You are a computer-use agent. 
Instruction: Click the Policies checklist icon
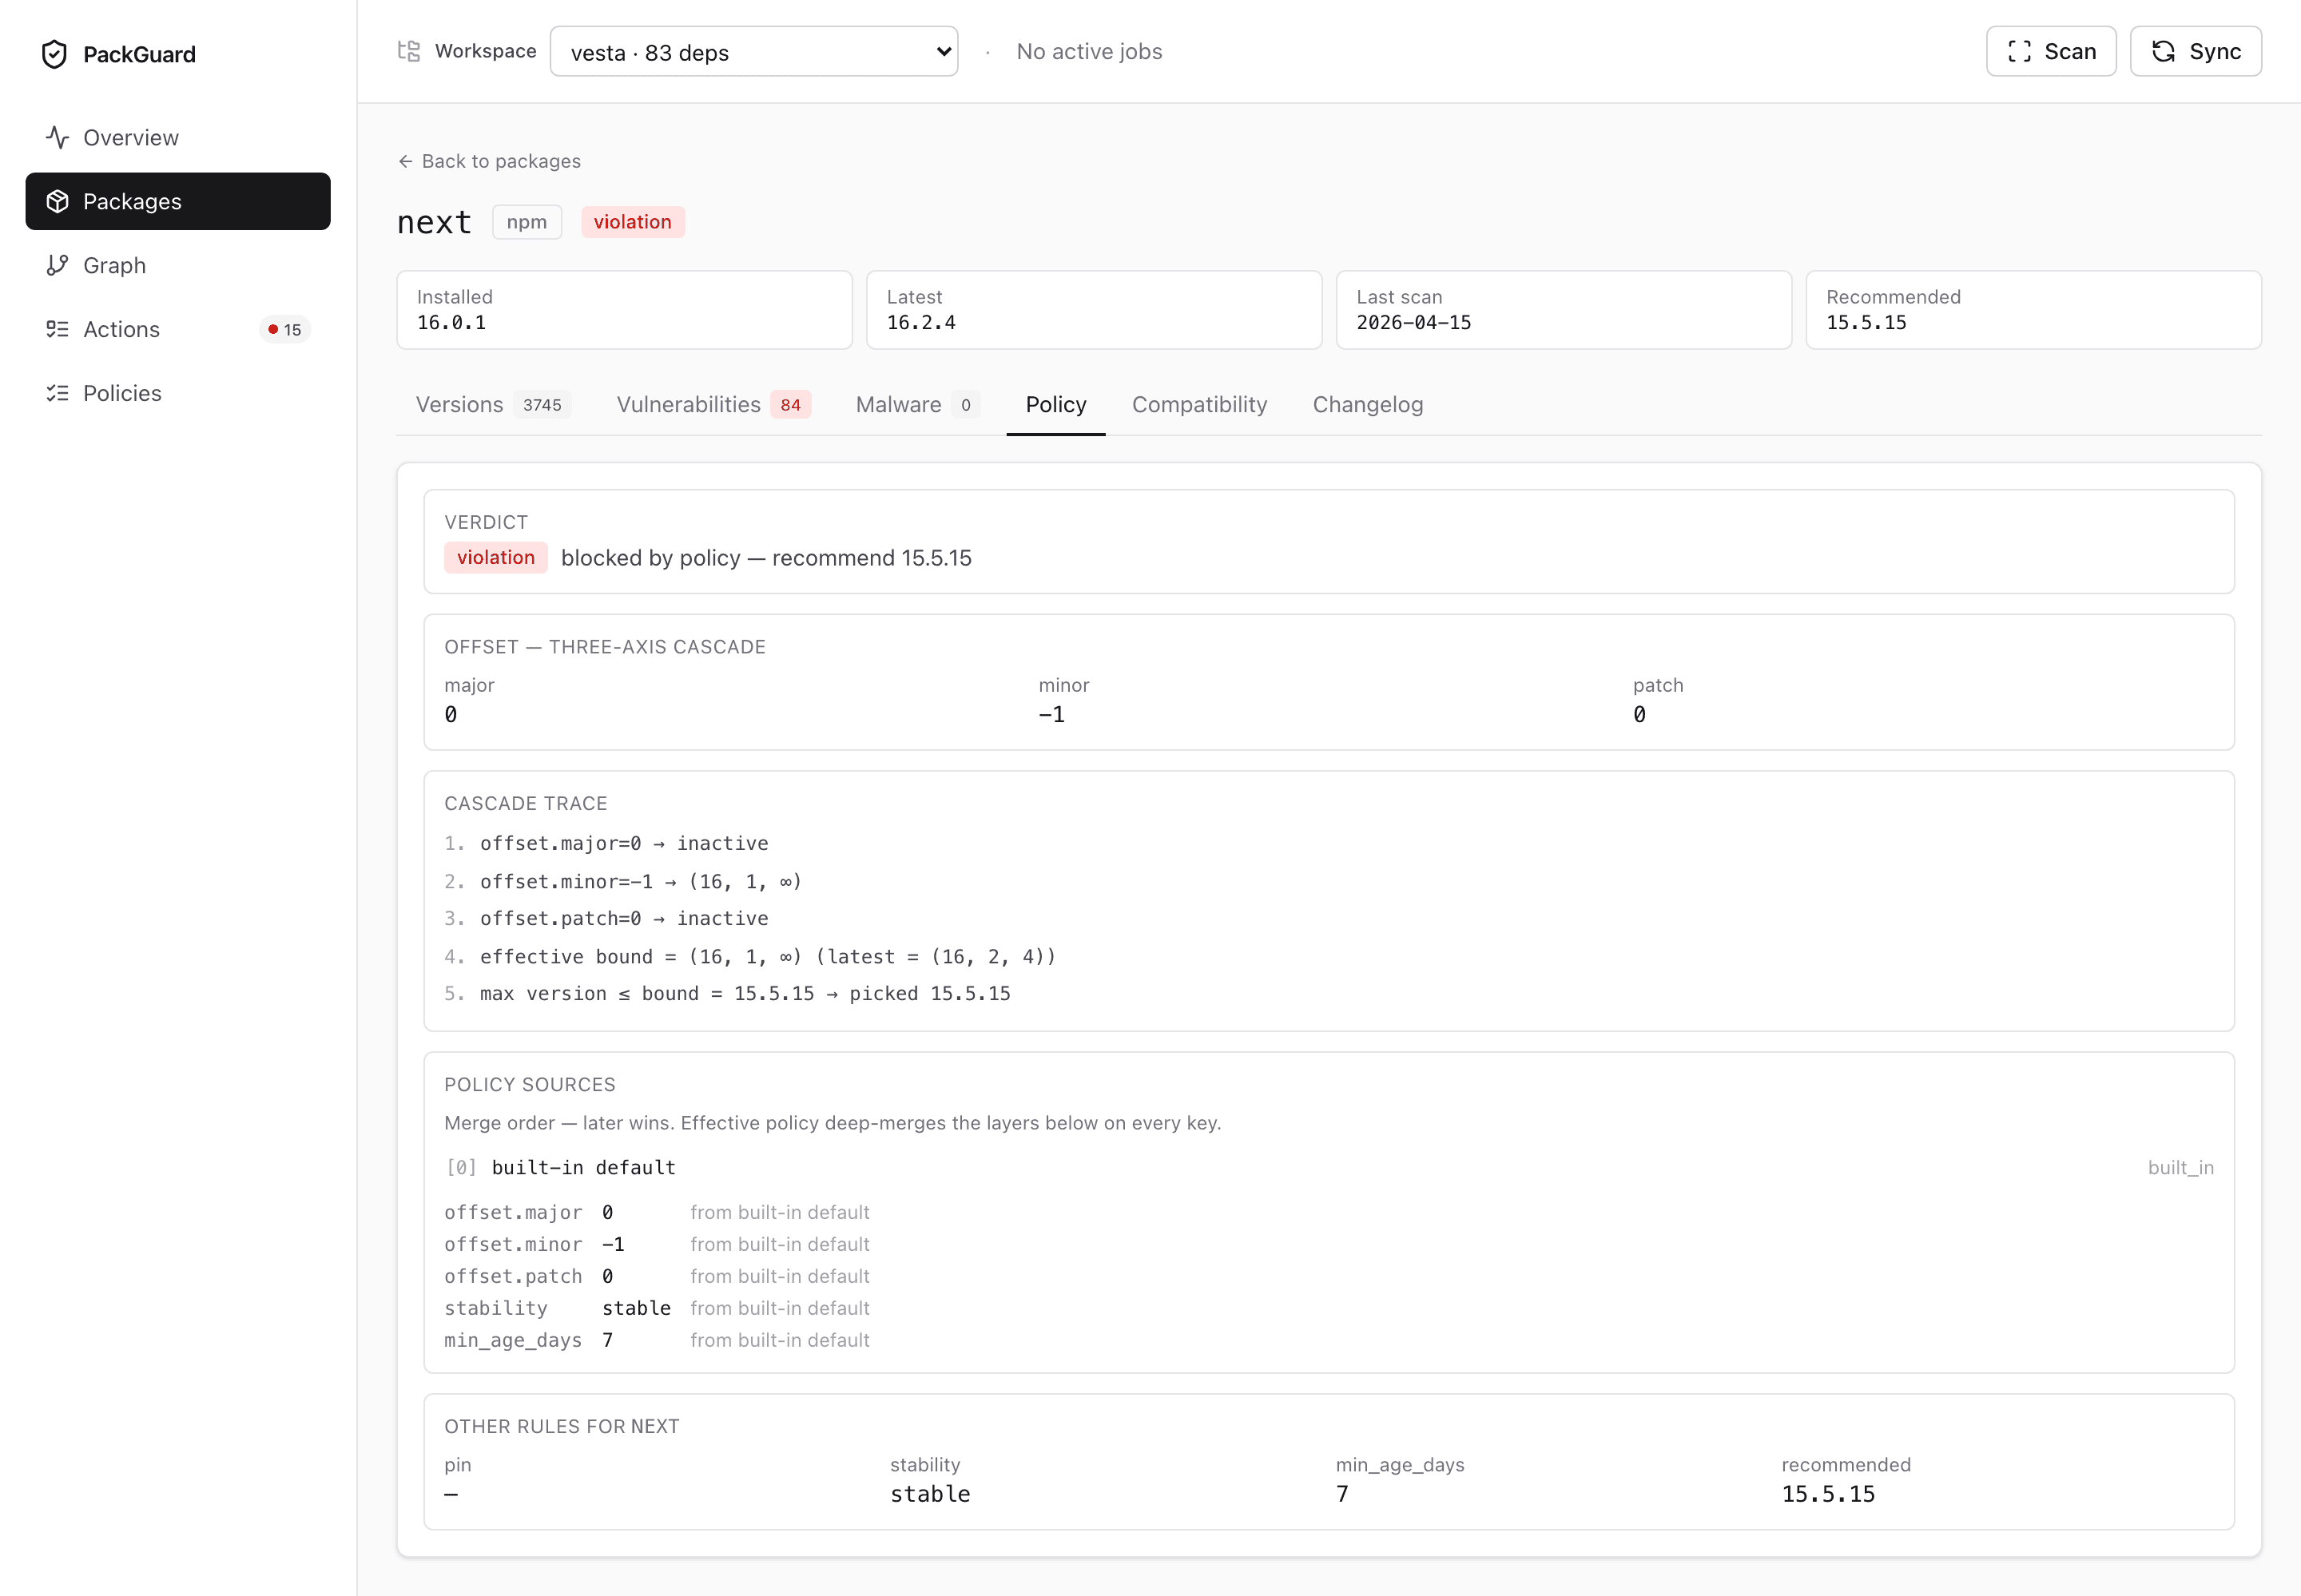pyautogui.click(x=57, y=393)
